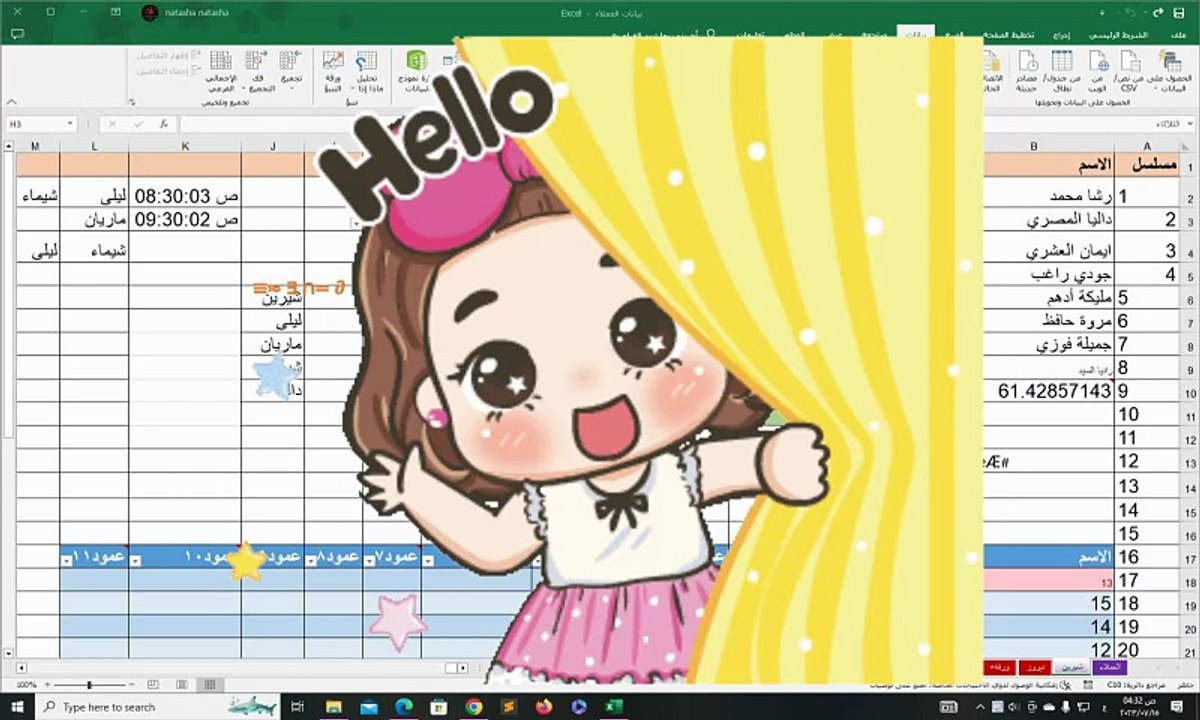Open the Name Box dropdown showing H3
1200x720 pixels.
70,124
